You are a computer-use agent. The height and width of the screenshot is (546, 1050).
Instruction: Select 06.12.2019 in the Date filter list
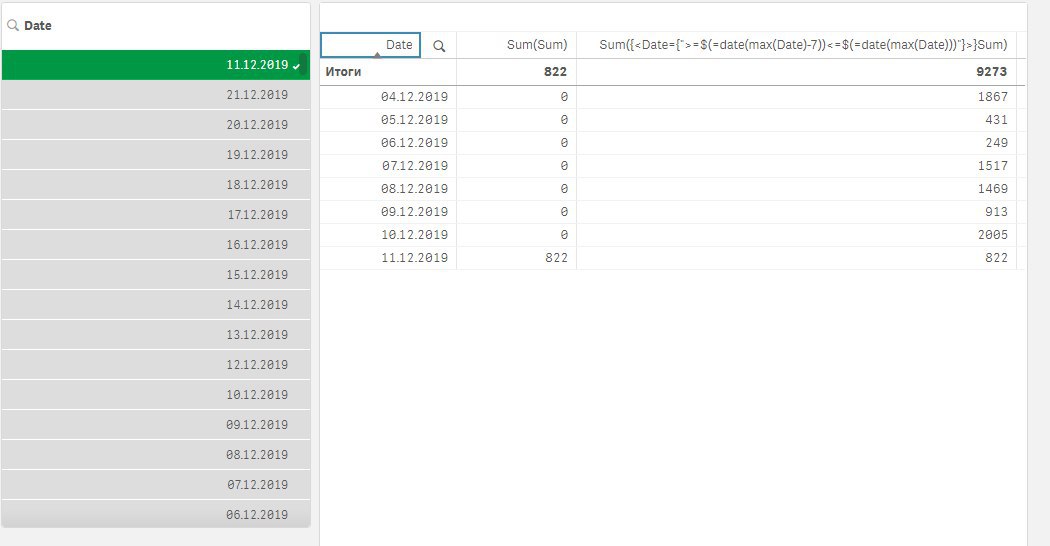pos(155,515)
